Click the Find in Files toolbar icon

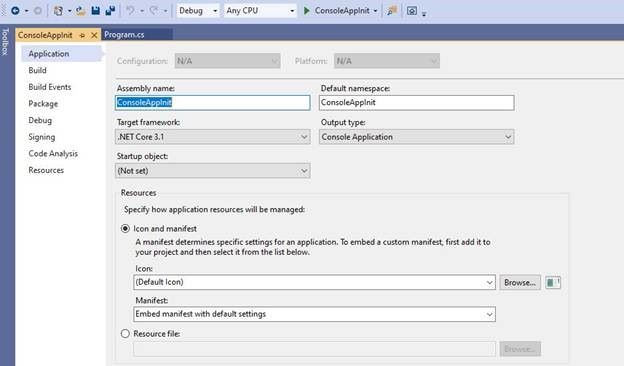tap(392, 11)
